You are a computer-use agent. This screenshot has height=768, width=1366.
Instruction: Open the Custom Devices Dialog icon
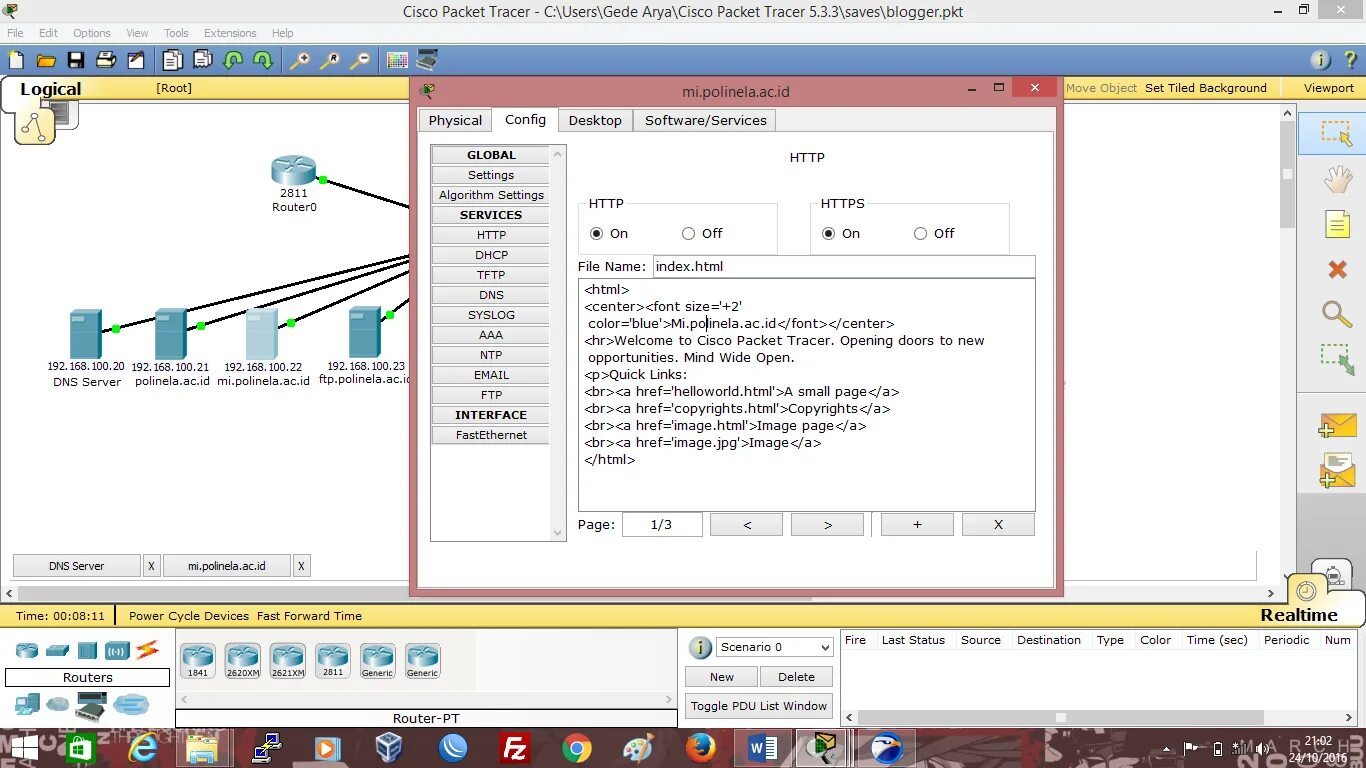click(427, 60)
